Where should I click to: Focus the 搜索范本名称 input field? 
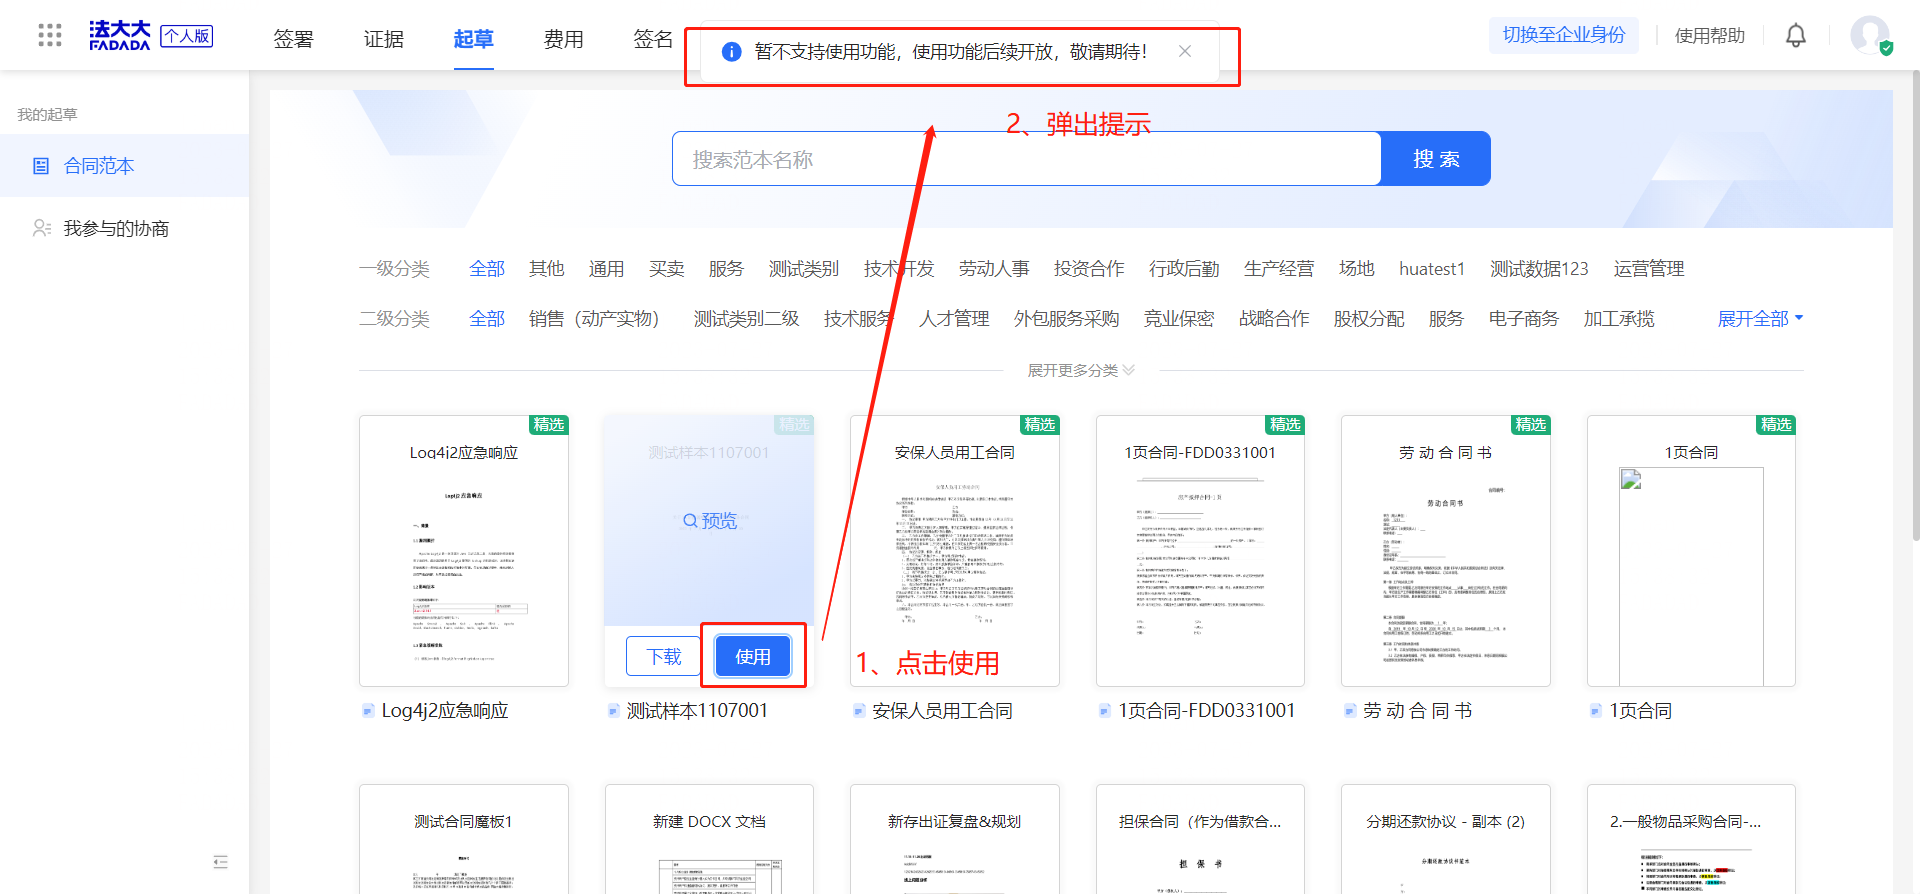pyautogui.click(x=1027, y=158)
